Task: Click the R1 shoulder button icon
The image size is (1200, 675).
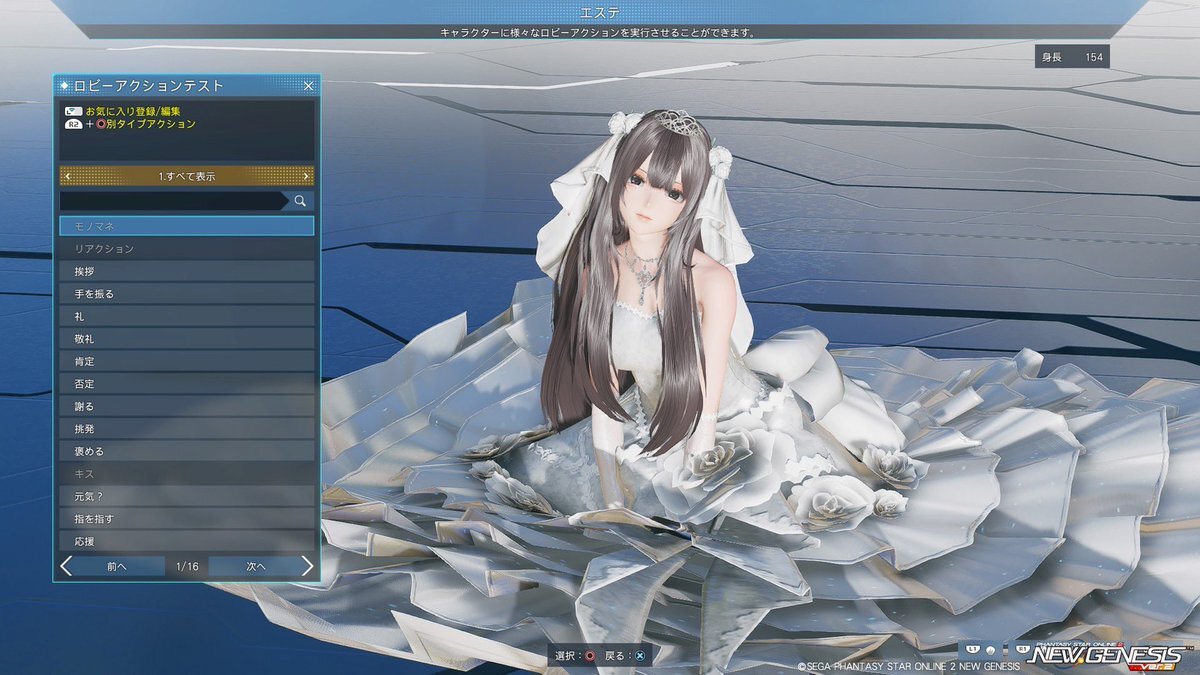Action: [1023, 649]
